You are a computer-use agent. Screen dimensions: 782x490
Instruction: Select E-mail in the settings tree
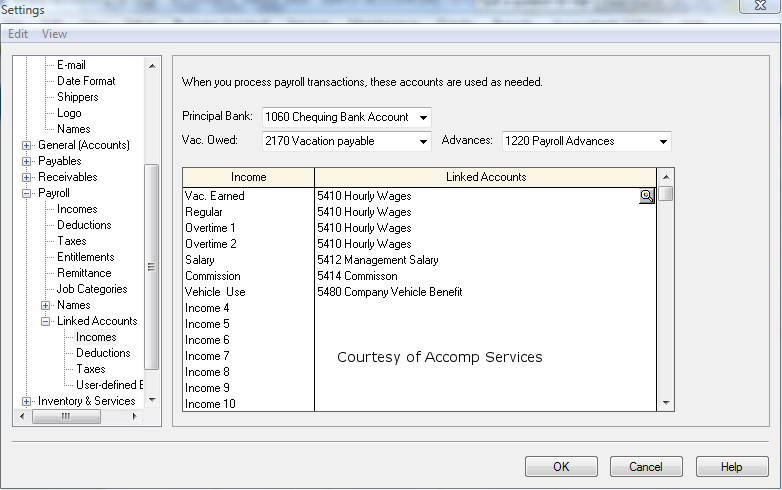(x=71, y=65)
